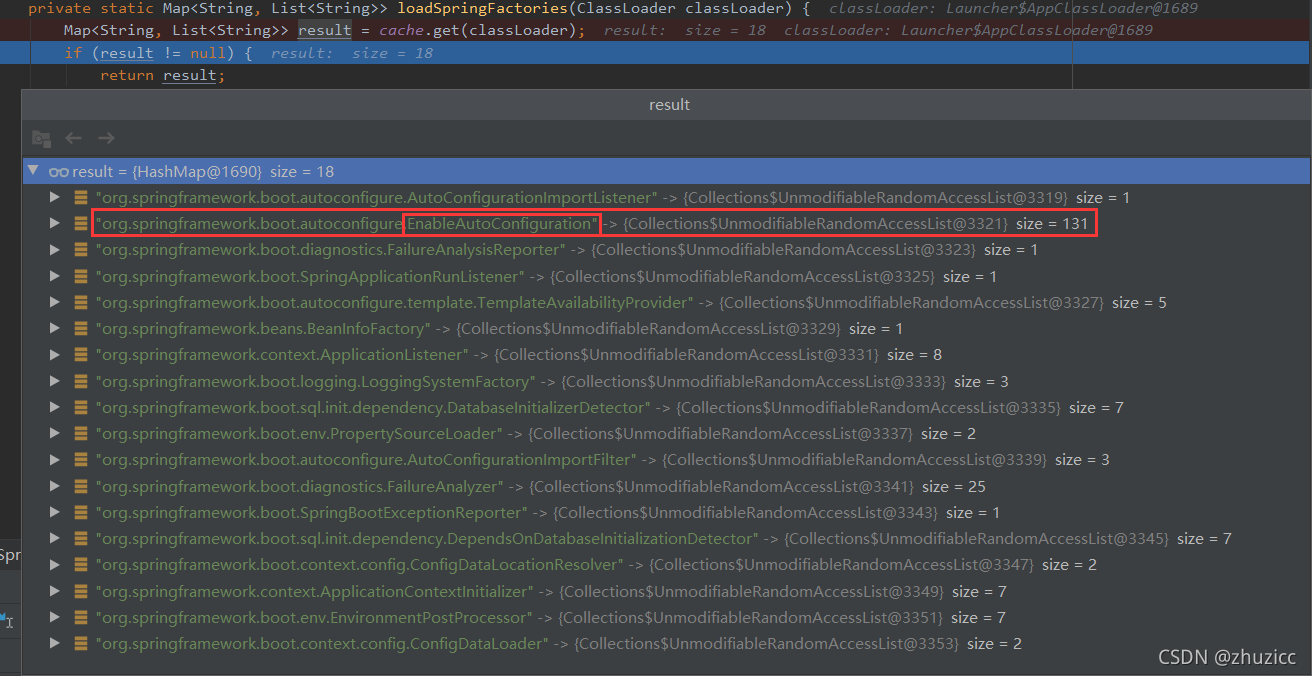Expand the DatabaseInitializerDetector entry
Viewport: 1312px width, 676px height.
[55, 407]
